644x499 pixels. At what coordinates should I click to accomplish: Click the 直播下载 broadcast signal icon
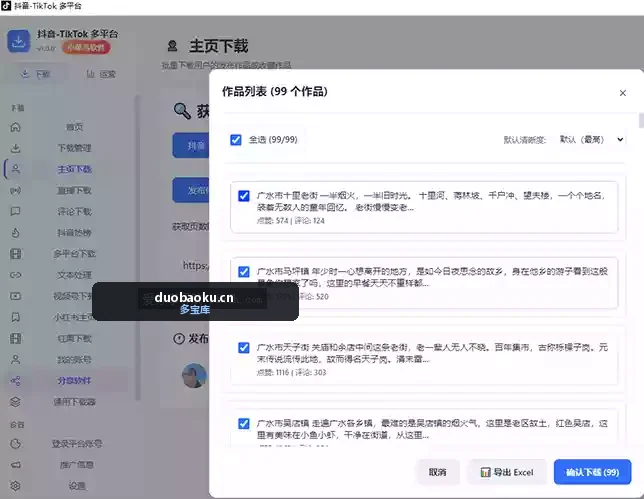[16, 191]
